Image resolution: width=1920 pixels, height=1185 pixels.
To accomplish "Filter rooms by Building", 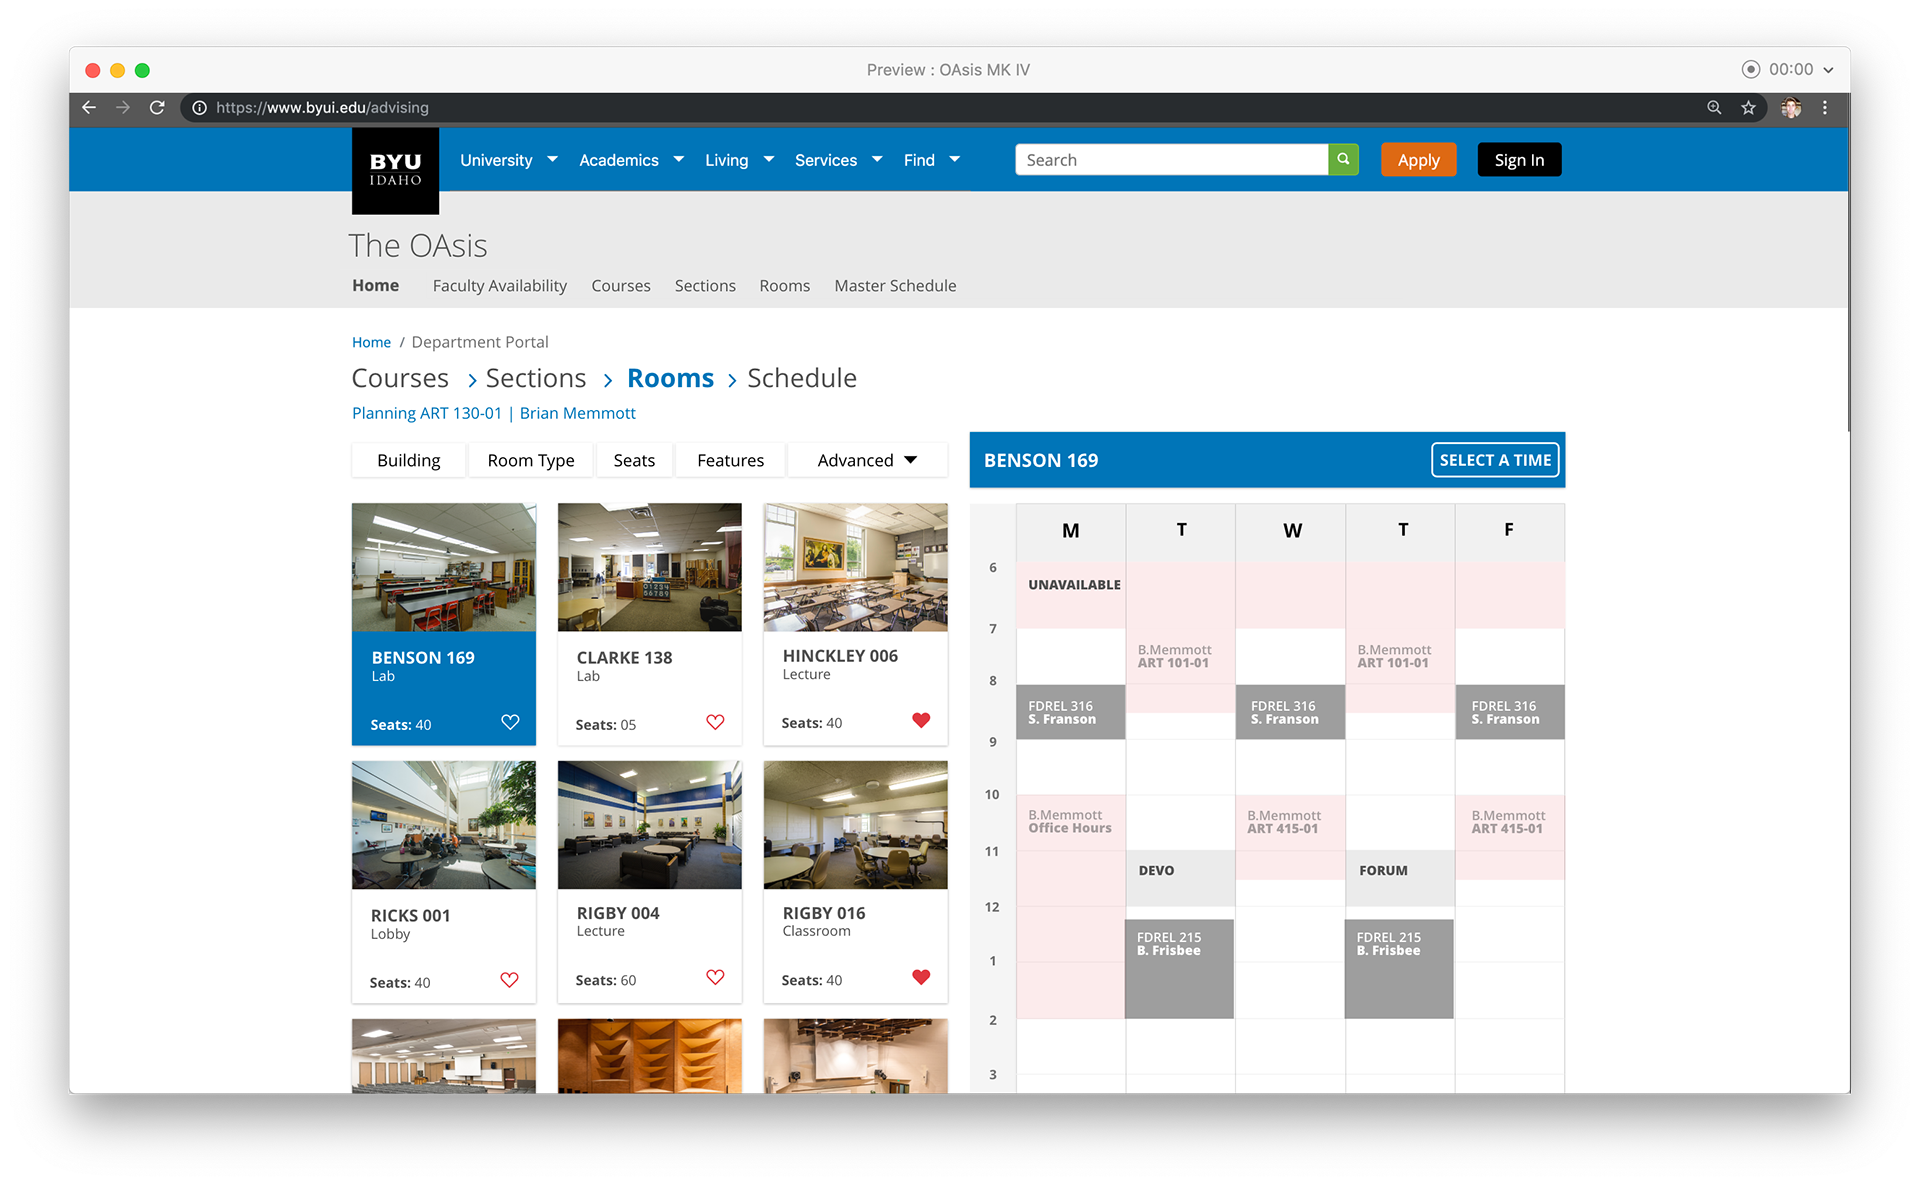I will point(408,460).
